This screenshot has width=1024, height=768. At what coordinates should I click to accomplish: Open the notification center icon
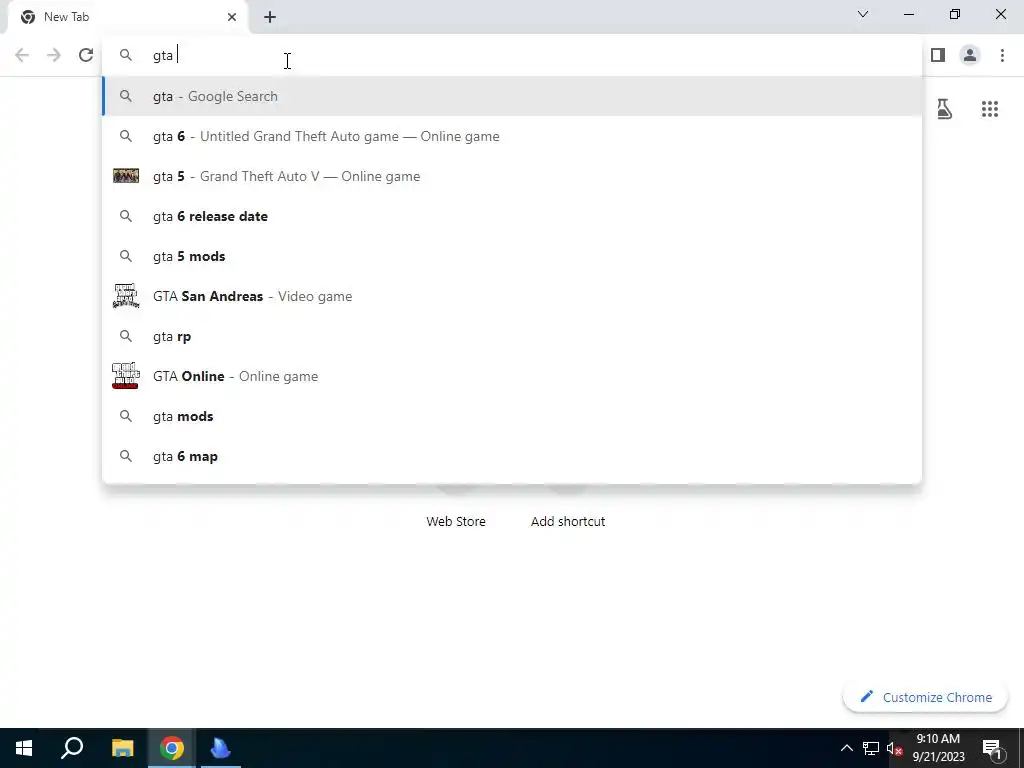coord(992,748)
